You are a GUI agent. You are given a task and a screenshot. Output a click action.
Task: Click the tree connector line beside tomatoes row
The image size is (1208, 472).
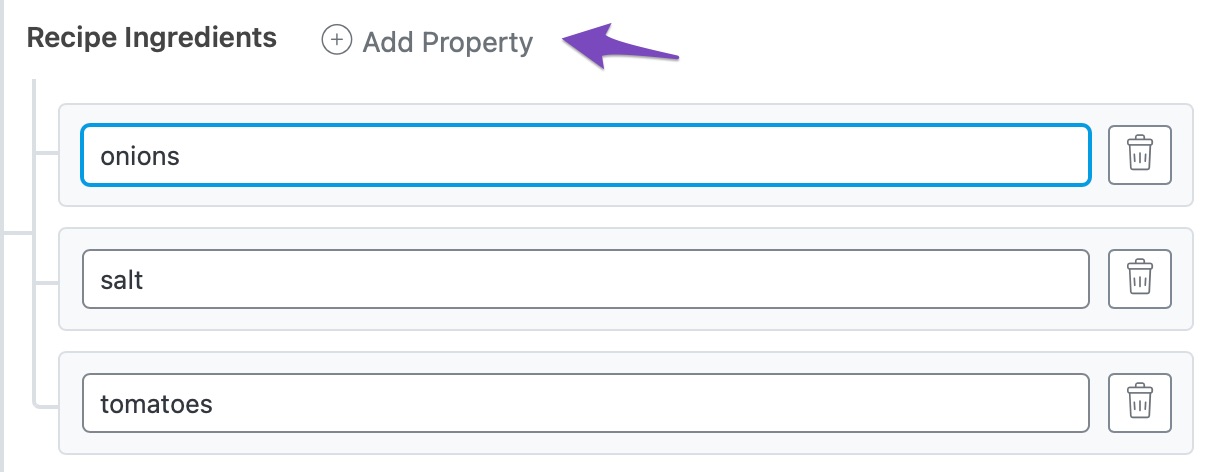pyautogui.click(x=47, y=406)
